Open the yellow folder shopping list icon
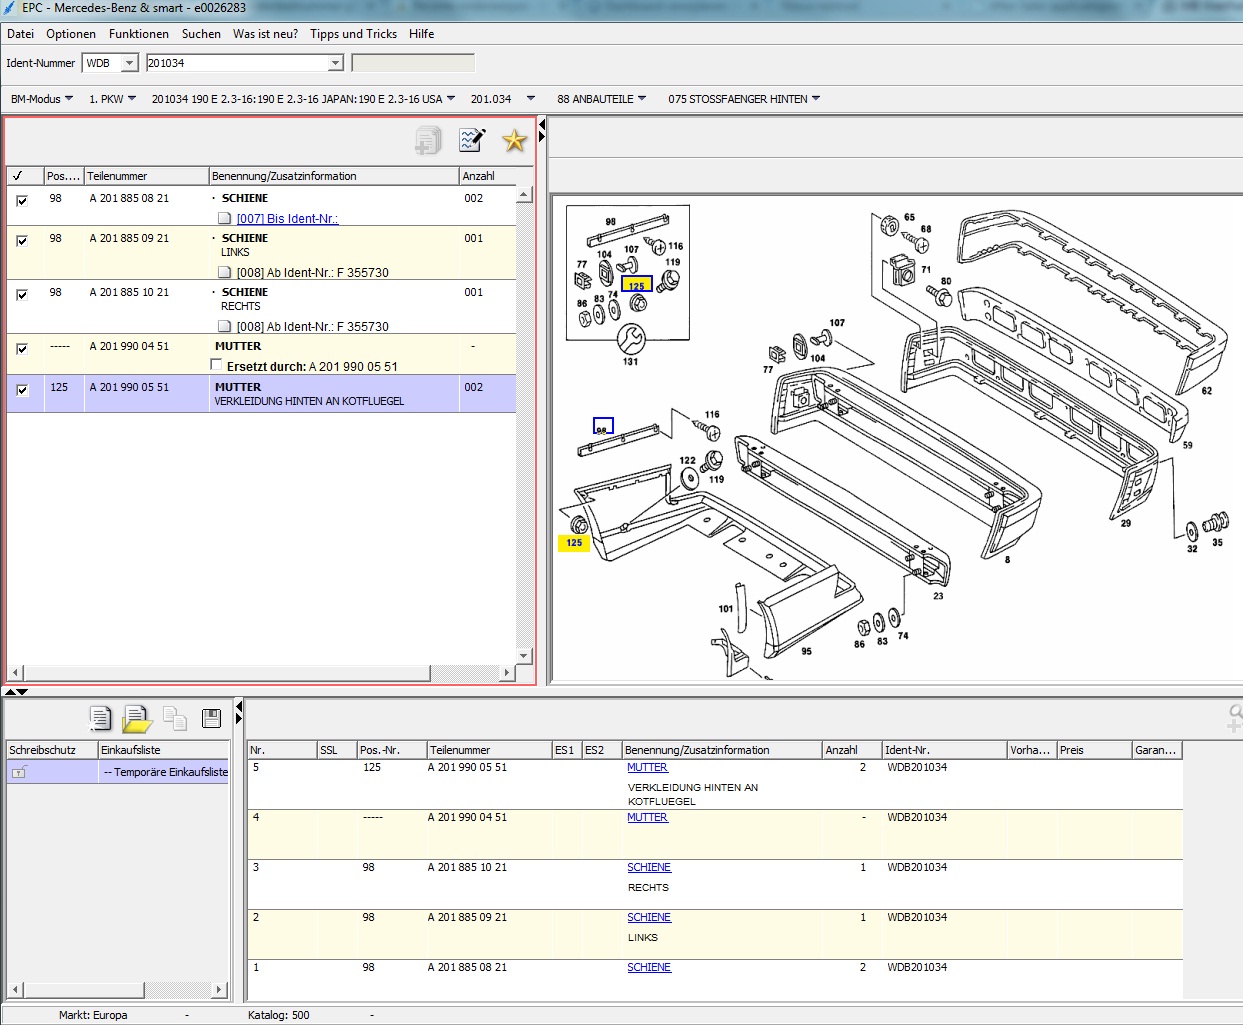Screen dimensions: 1243x1025 point(136,719)
